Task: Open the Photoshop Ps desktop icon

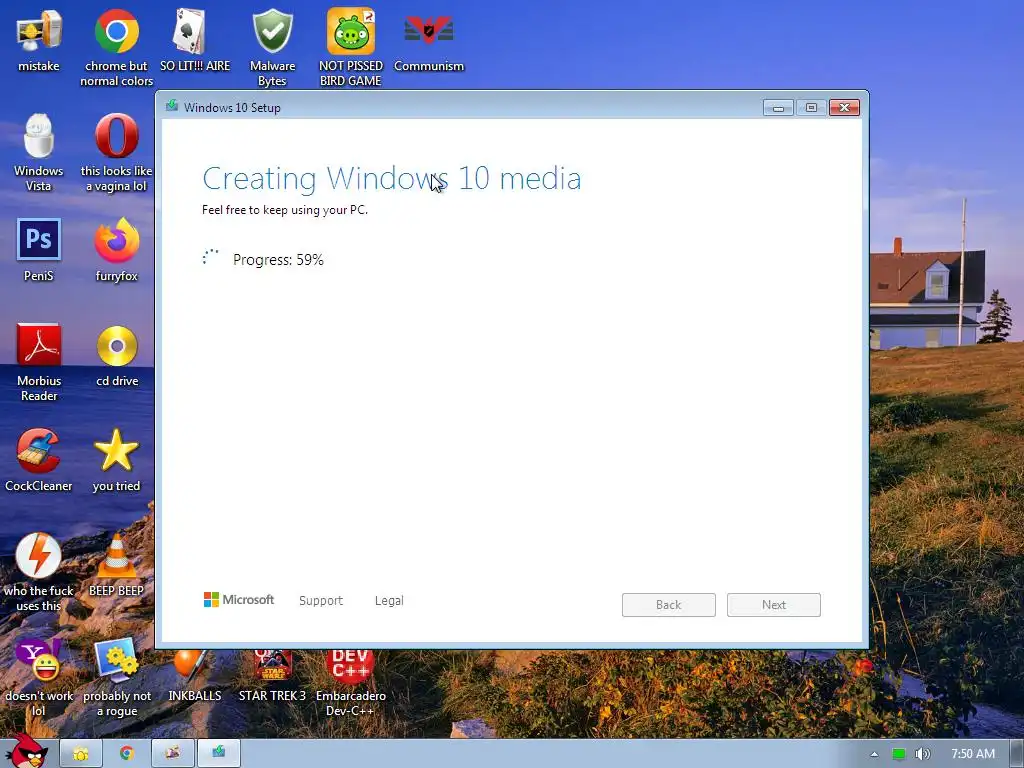Action: [39, 239]
